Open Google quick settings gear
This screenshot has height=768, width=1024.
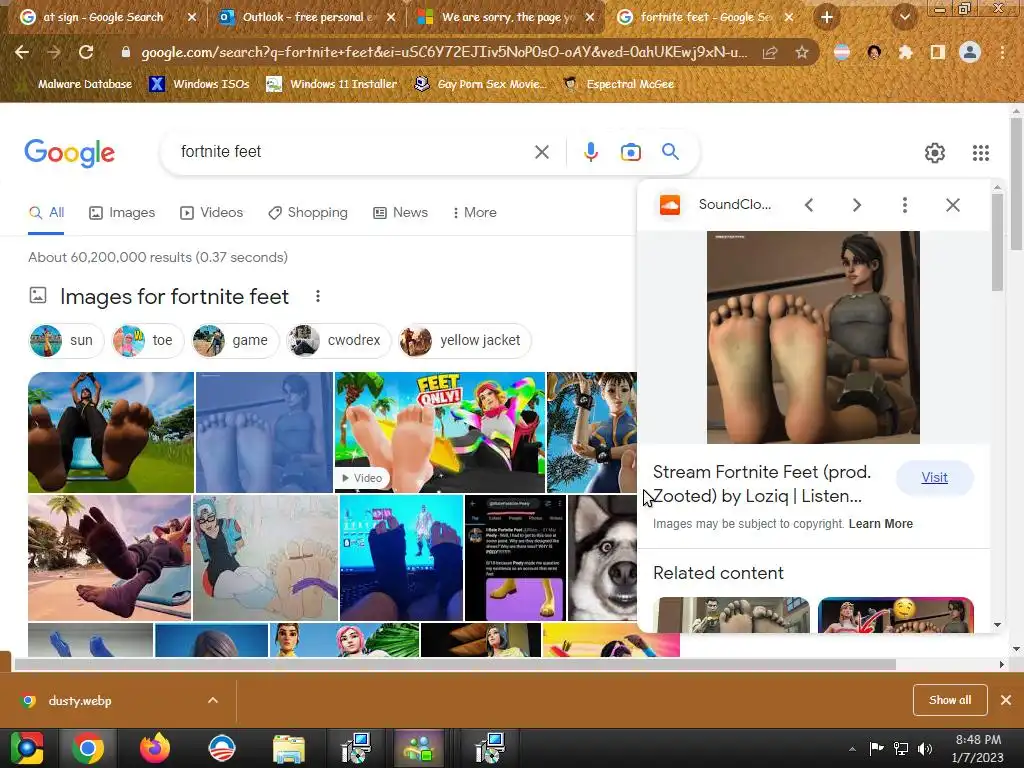coord(935,153)
